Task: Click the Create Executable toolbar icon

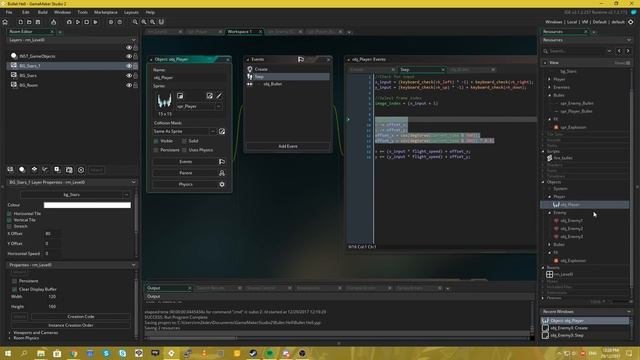Action: click(53, 22)
